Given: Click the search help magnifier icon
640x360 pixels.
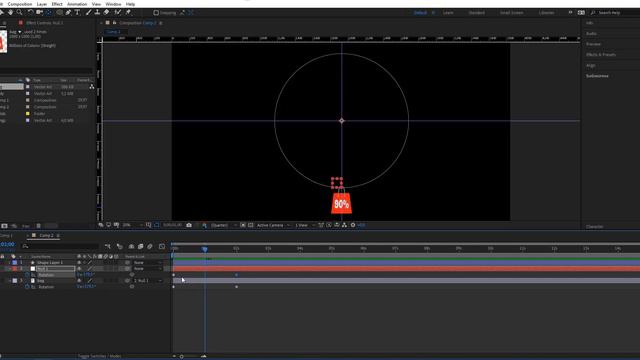Looking at the screenshot, I should coord(593,13).
